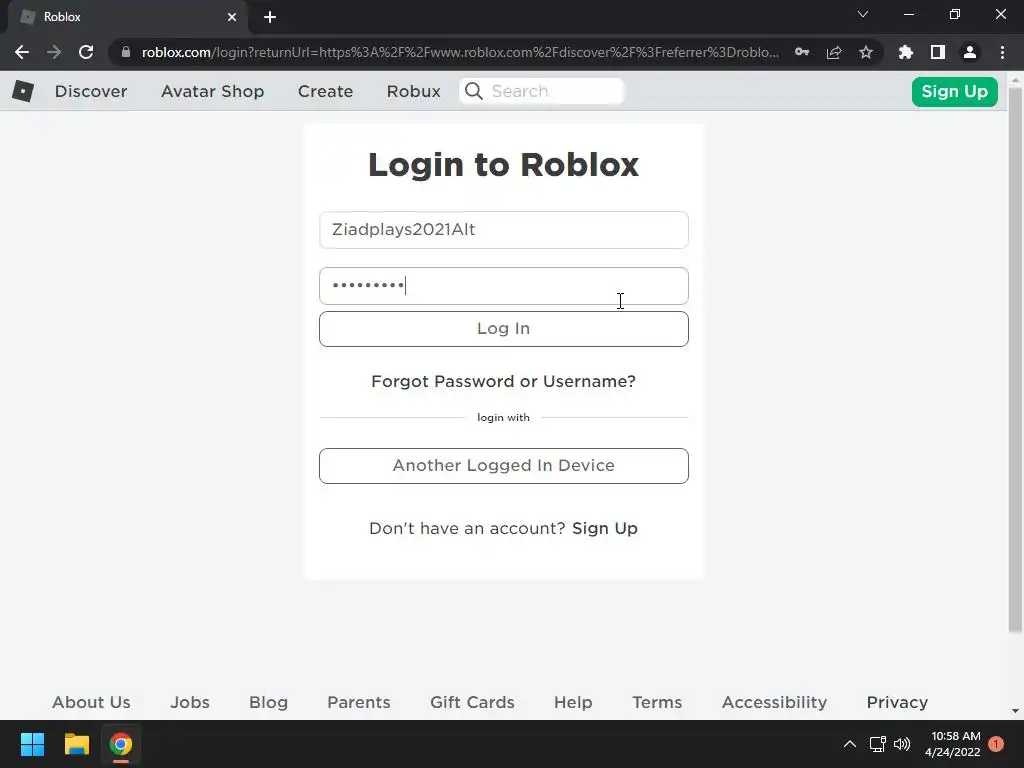Open Jobs footer link
The width and height of the screenshot is (1024, 768).
(x=190, y=702)
